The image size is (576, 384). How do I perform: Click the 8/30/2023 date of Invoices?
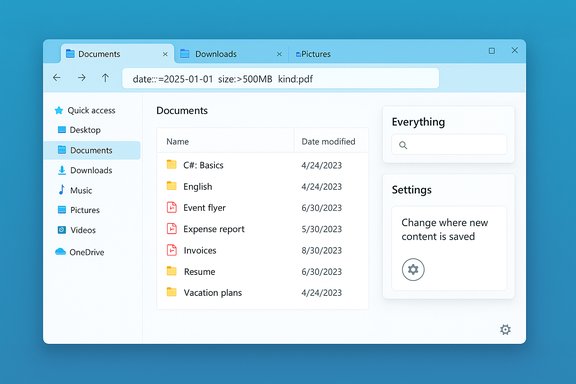pyautogui.click(x=321, y=250)
